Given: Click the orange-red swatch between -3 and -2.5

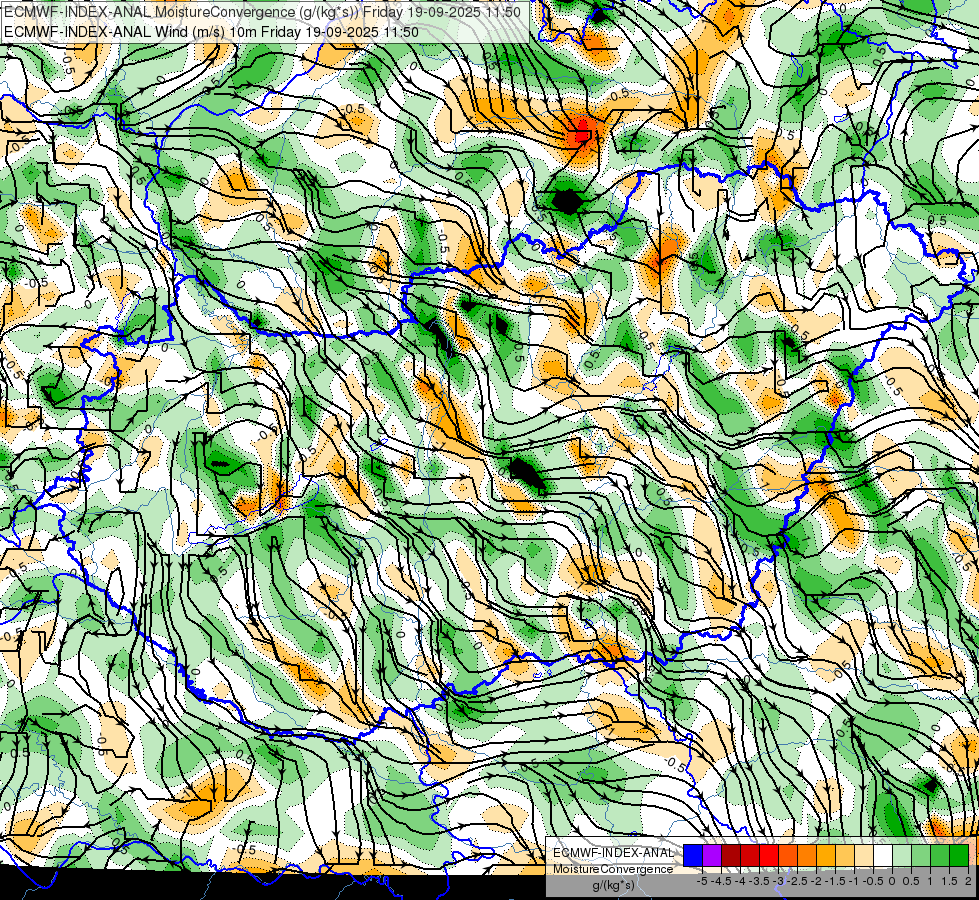Looking at the screenshot, I should pyautogui.click(x=788, y=855).
